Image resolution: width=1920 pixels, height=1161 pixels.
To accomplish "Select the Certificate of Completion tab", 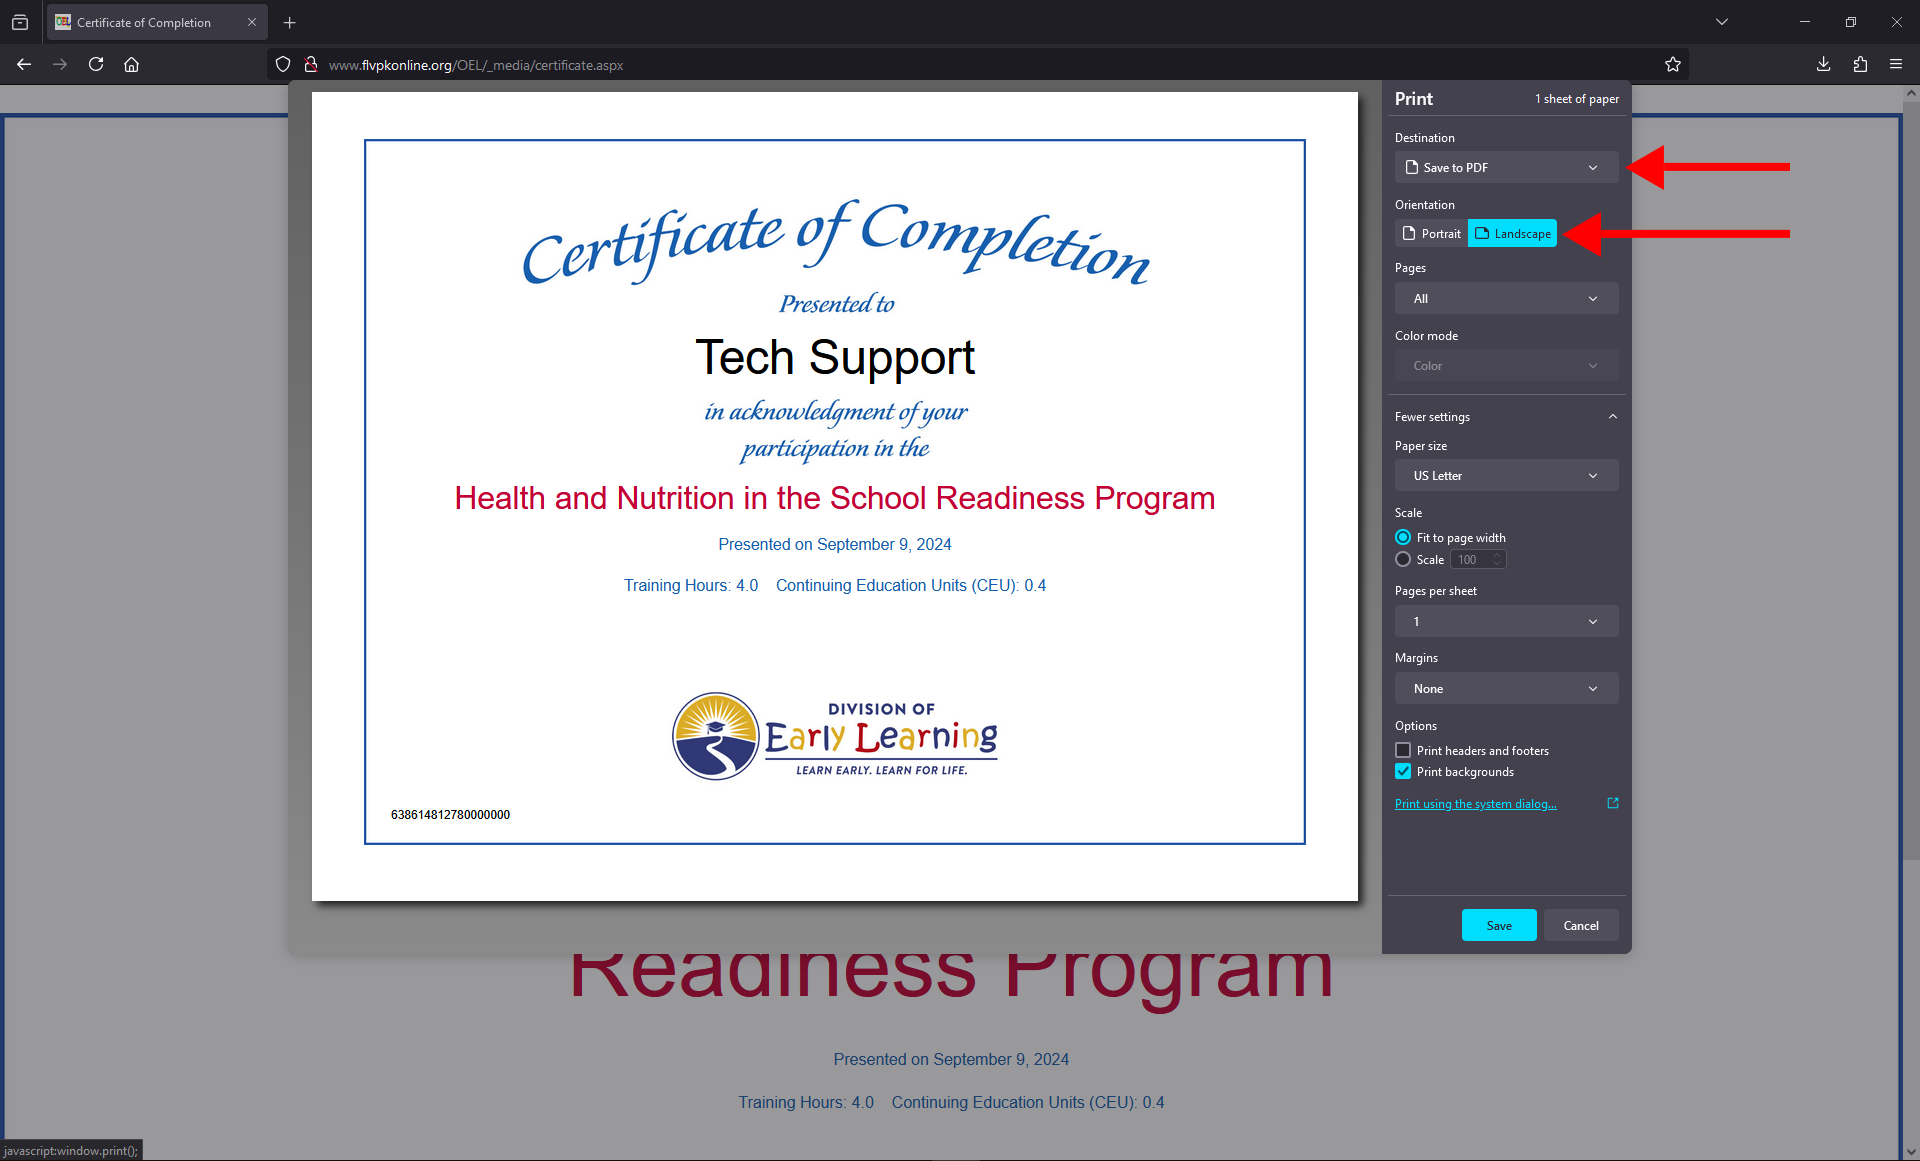I will (x=144, y=22).
